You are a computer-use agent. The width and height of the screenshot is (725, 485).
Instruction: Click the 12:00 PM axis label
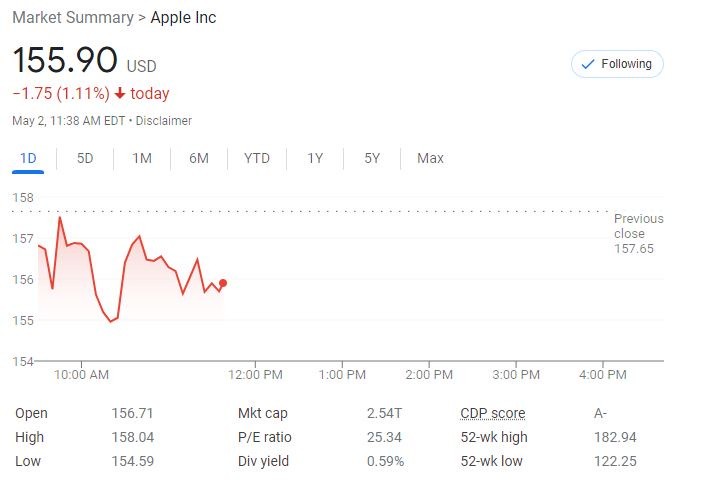tap(256, 375)
